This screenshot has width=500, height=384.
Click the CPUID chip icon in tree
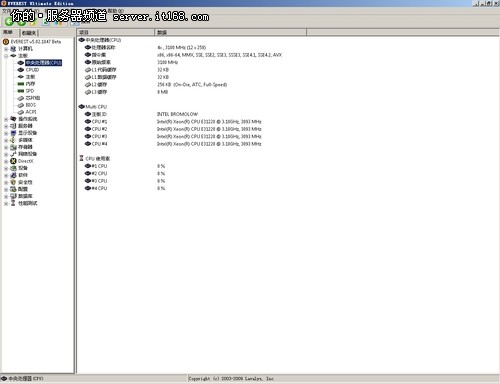click(x=21, y=70)
